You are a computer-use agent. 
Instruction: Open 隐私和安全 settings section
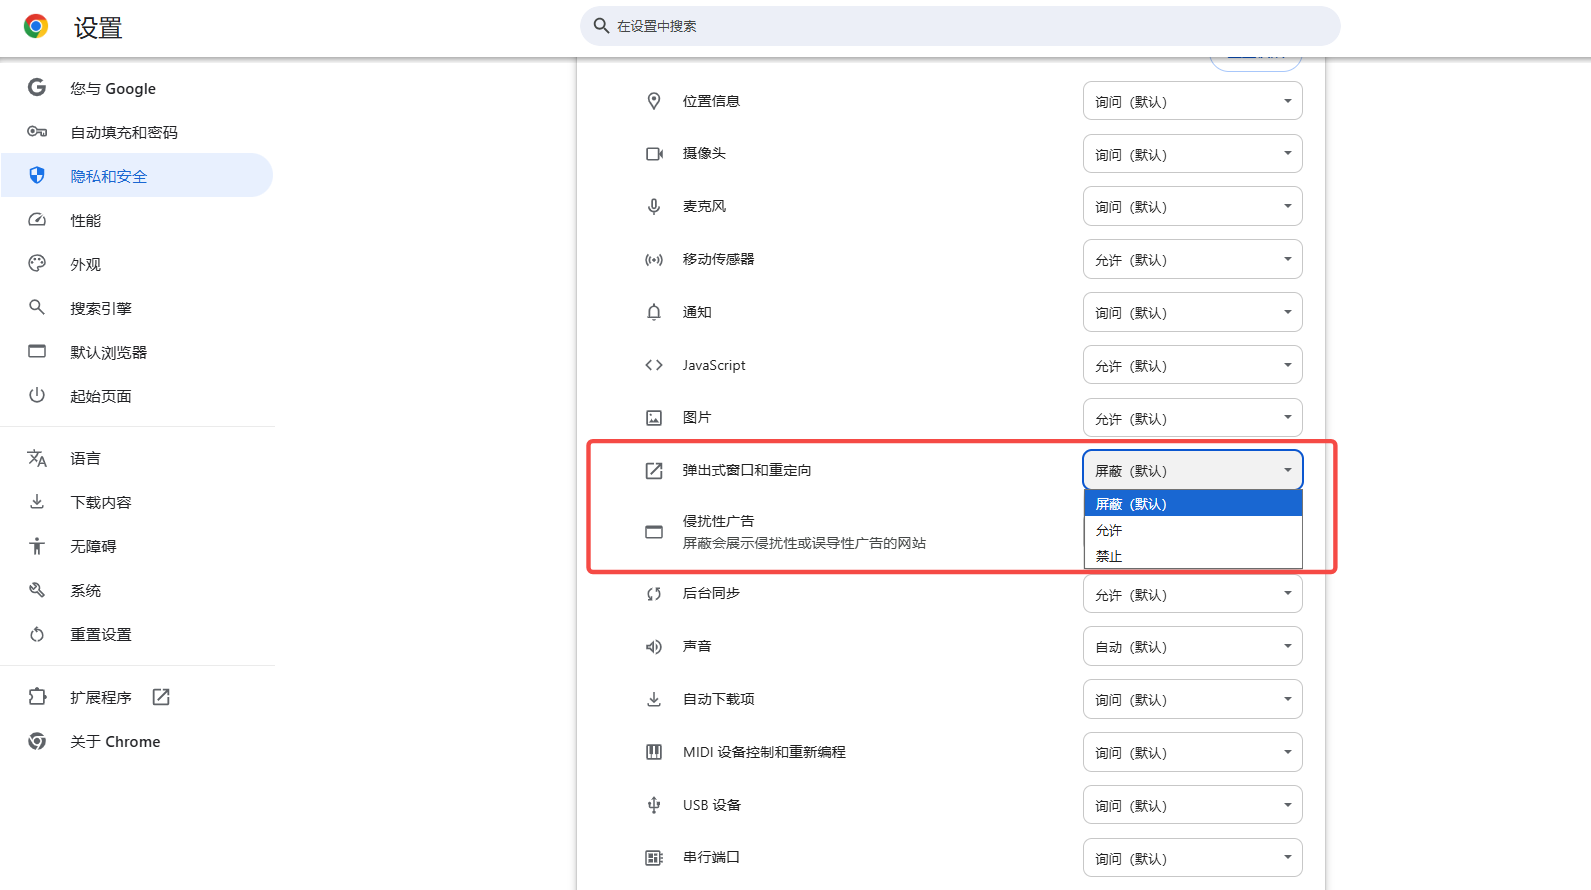pos(137,175)
